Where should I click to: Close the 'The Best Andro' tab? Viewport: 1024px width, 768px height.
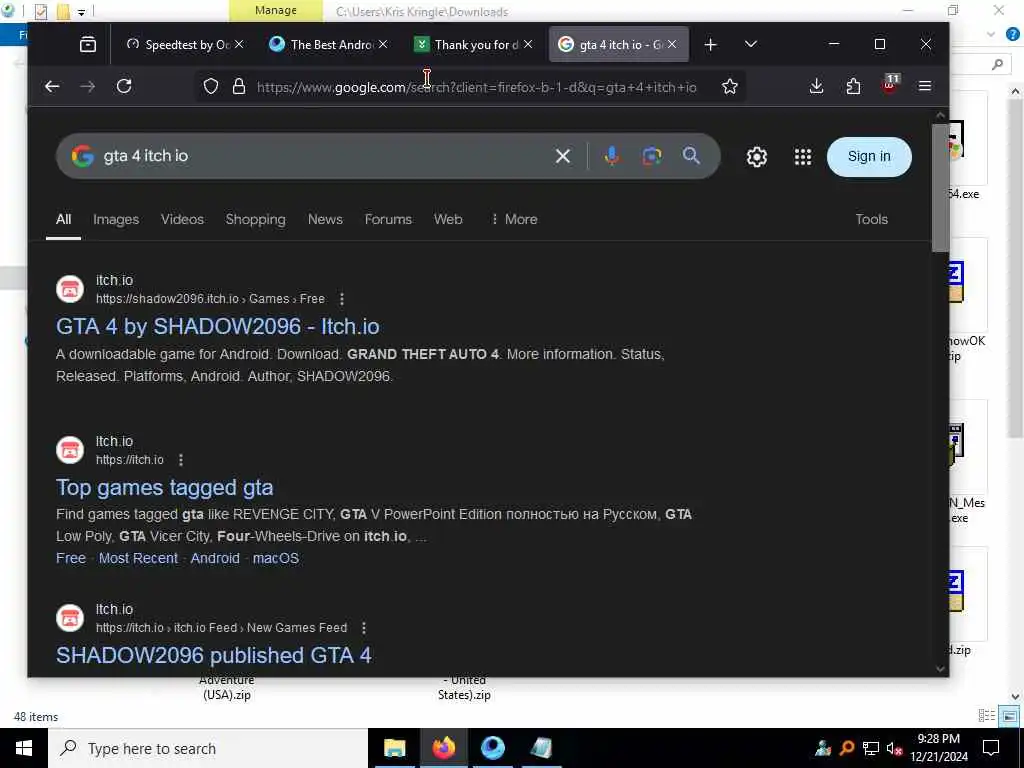[x=383, y=44]
